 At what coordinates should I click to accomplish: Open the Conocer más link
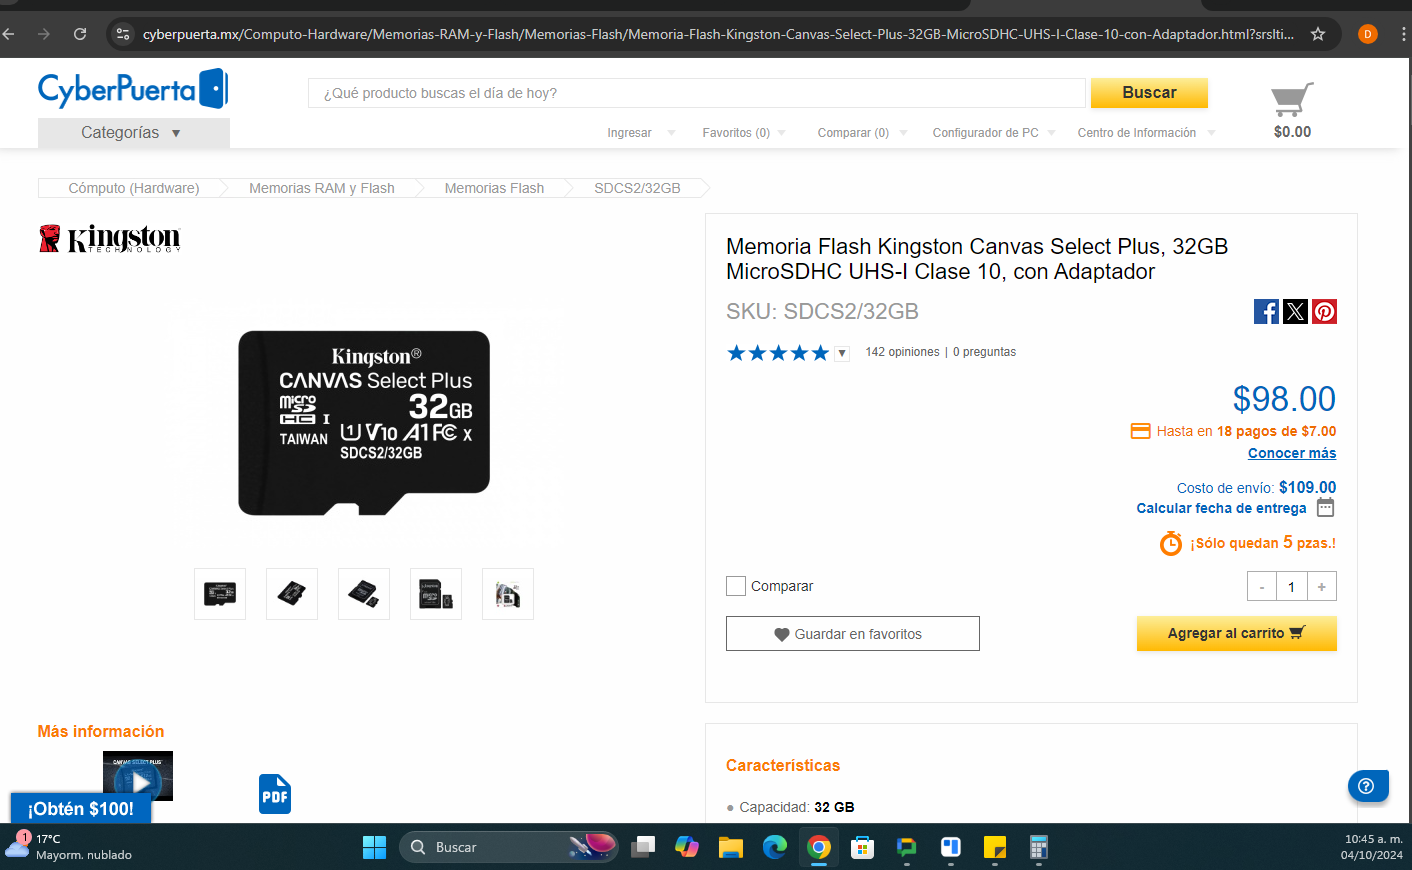[x=1292, y=453]
